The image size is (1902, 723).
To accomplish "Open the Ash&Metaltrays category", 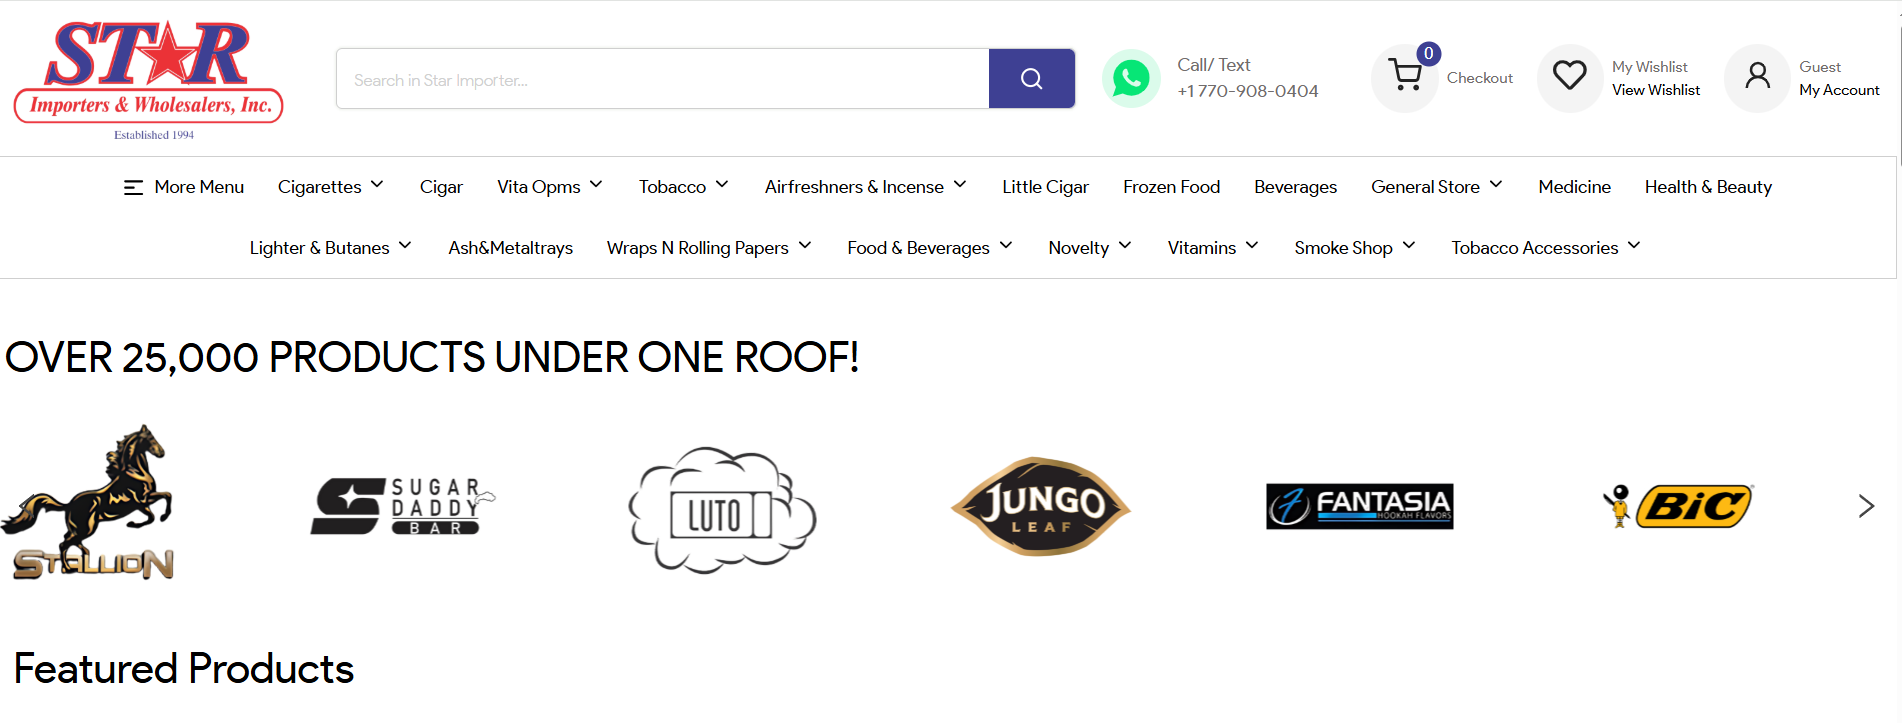I will pyautogui.click(x=510, y=248).
